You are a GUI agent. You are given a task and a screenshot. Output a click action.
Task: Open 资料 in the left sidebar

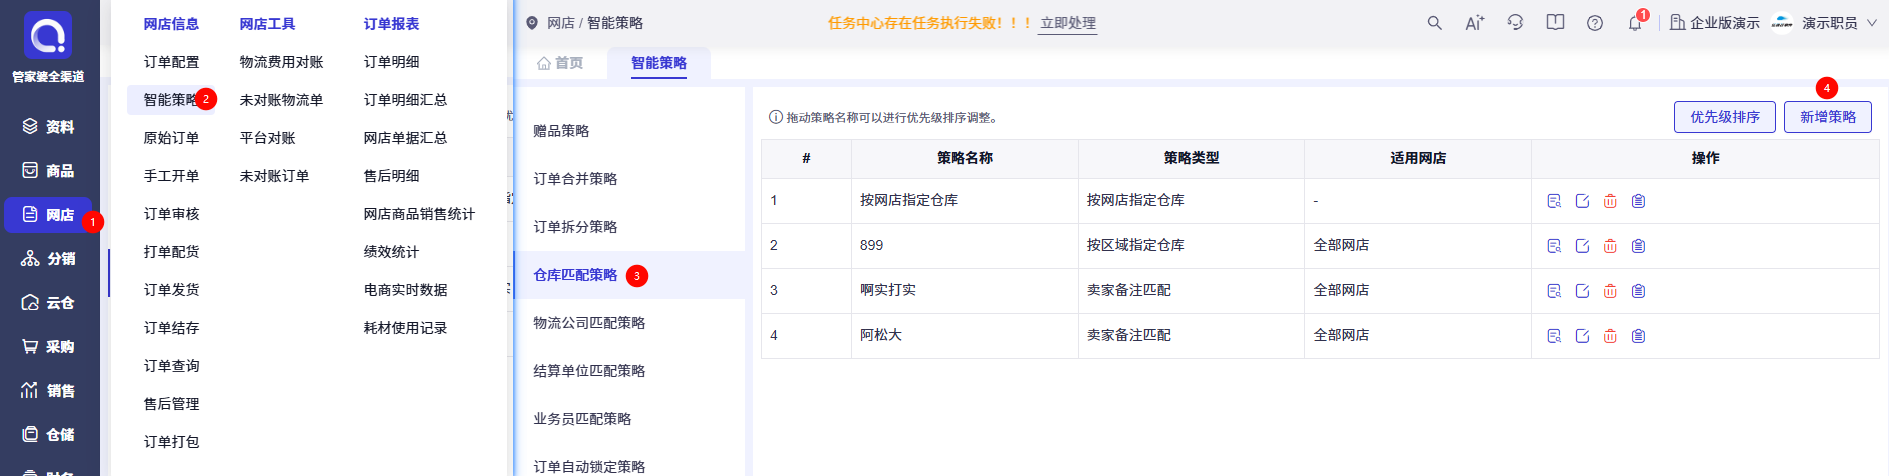click(x=48, y=127)
